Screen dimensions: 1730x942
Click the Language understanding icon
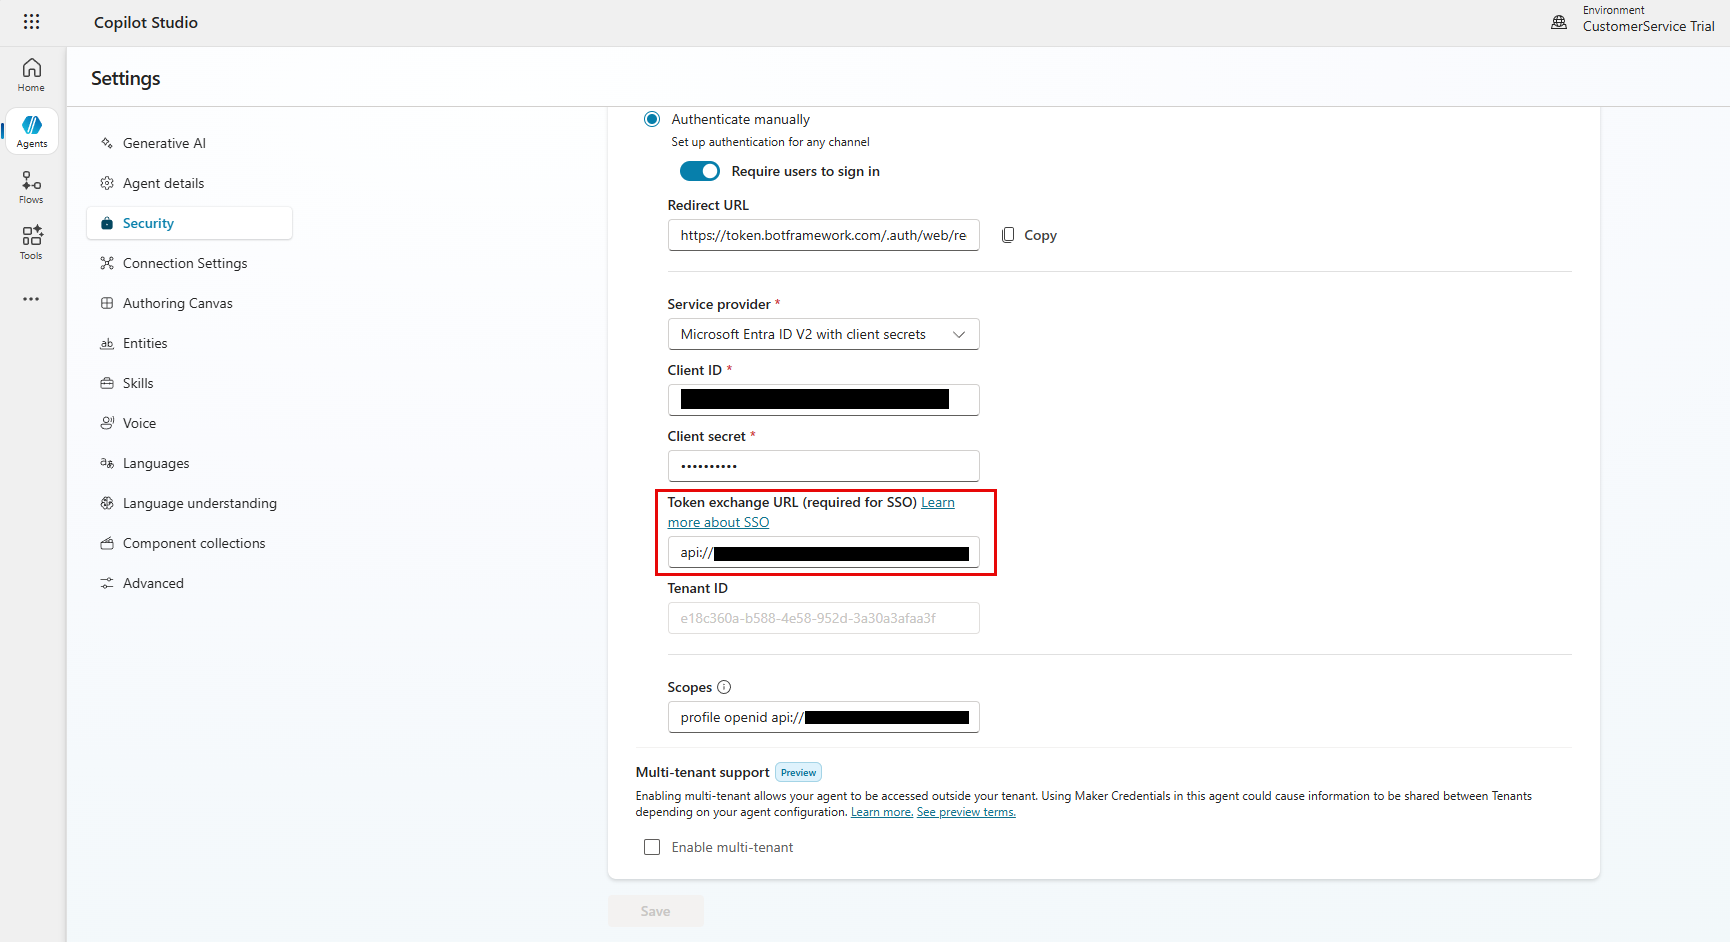[107, 503]
